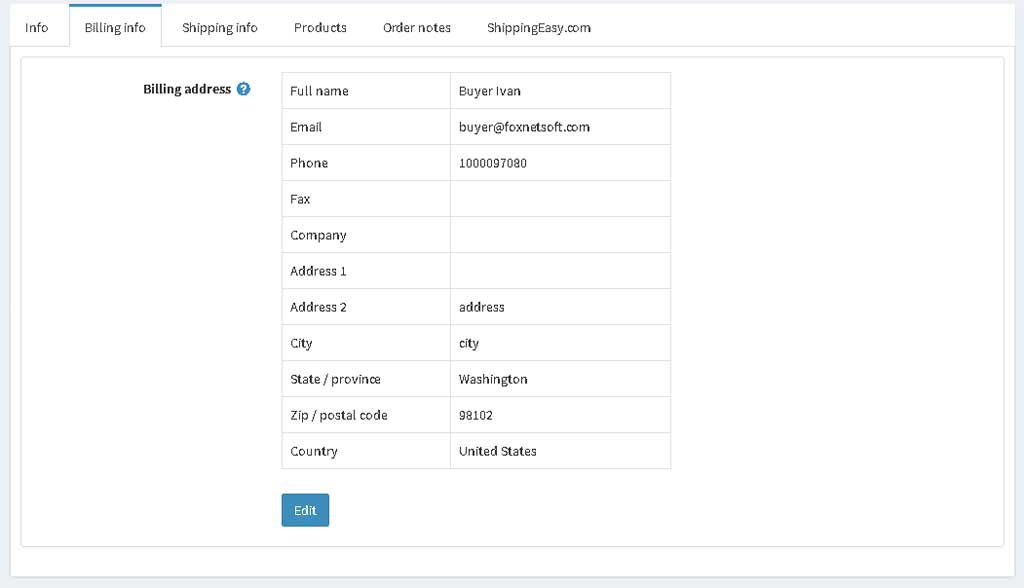Click the United States country value

click(498, 451)
